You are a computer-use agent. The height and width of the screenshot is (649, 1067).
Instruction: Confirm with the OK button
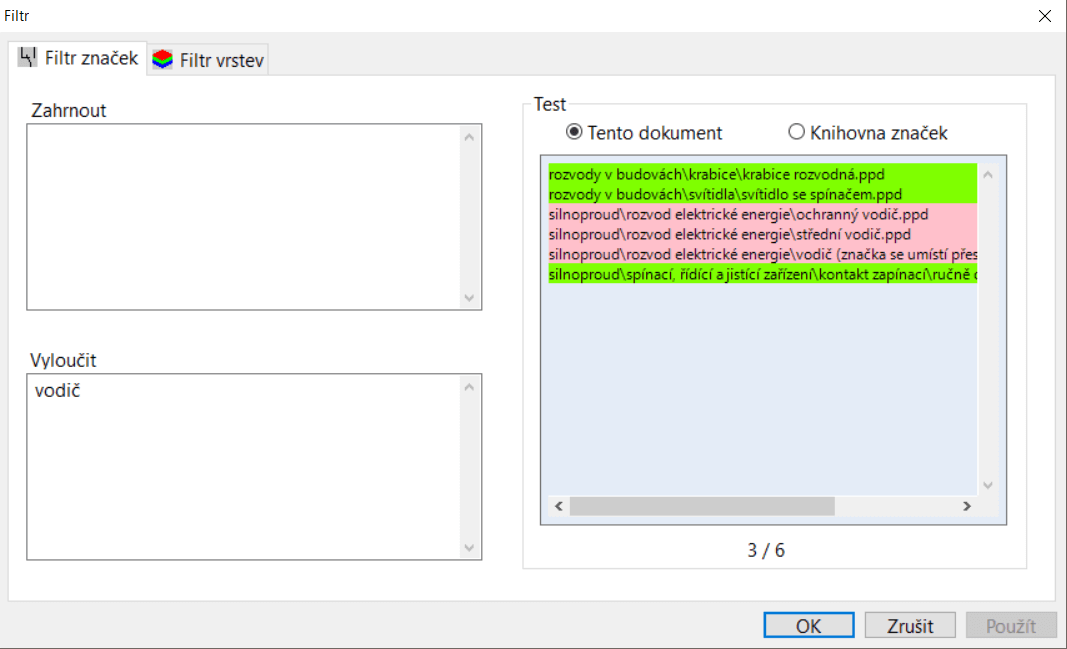click(x=808, y=625)
